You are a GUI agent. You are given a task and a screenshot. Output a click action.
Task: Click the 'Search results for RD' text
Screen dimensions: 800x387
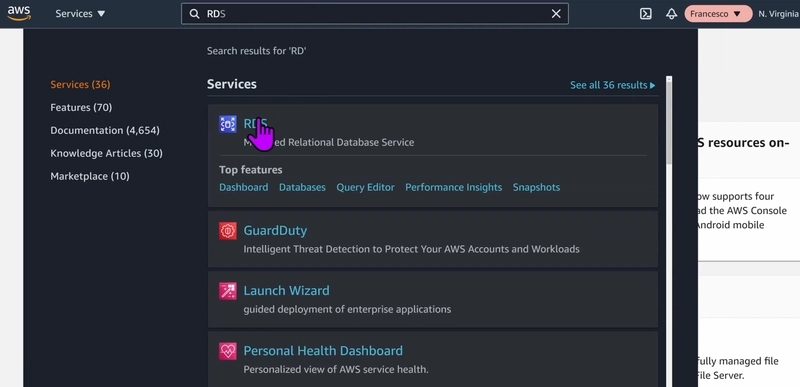coord(256,50)
